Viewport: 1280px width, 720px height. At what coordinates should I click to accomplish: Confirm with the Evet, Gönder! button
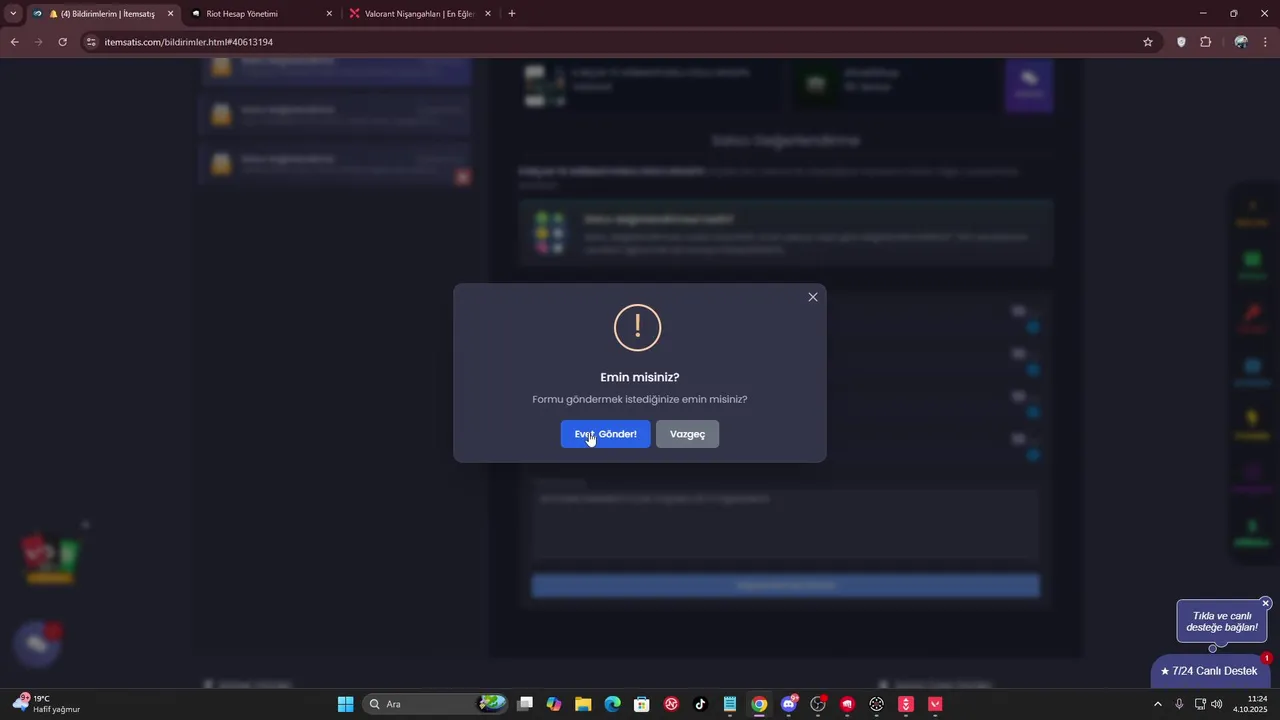pyautogui.click(x=605, y=434)
